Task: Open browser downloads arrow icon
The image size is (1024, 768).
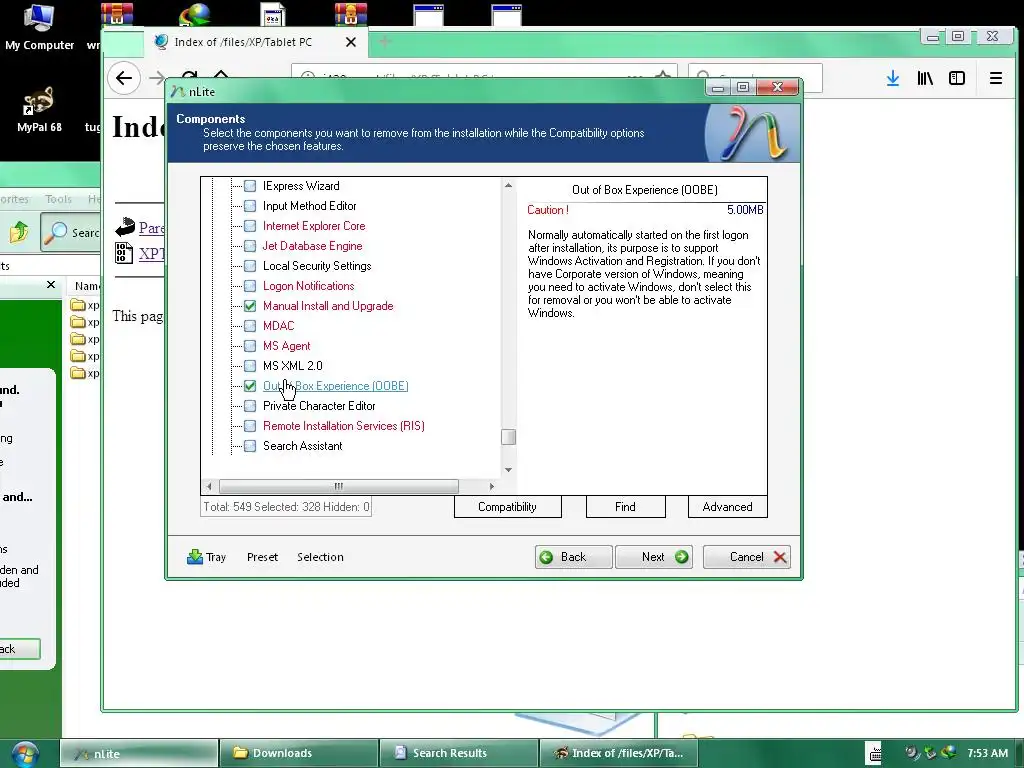Action: coord(893,78)
